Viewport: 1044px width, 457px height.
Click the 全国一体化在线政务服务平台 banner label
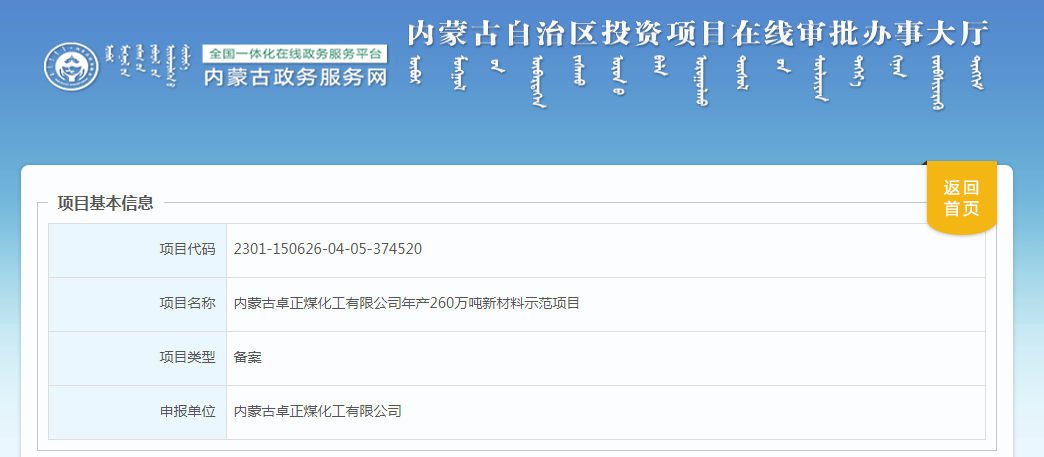click(296, 54)
